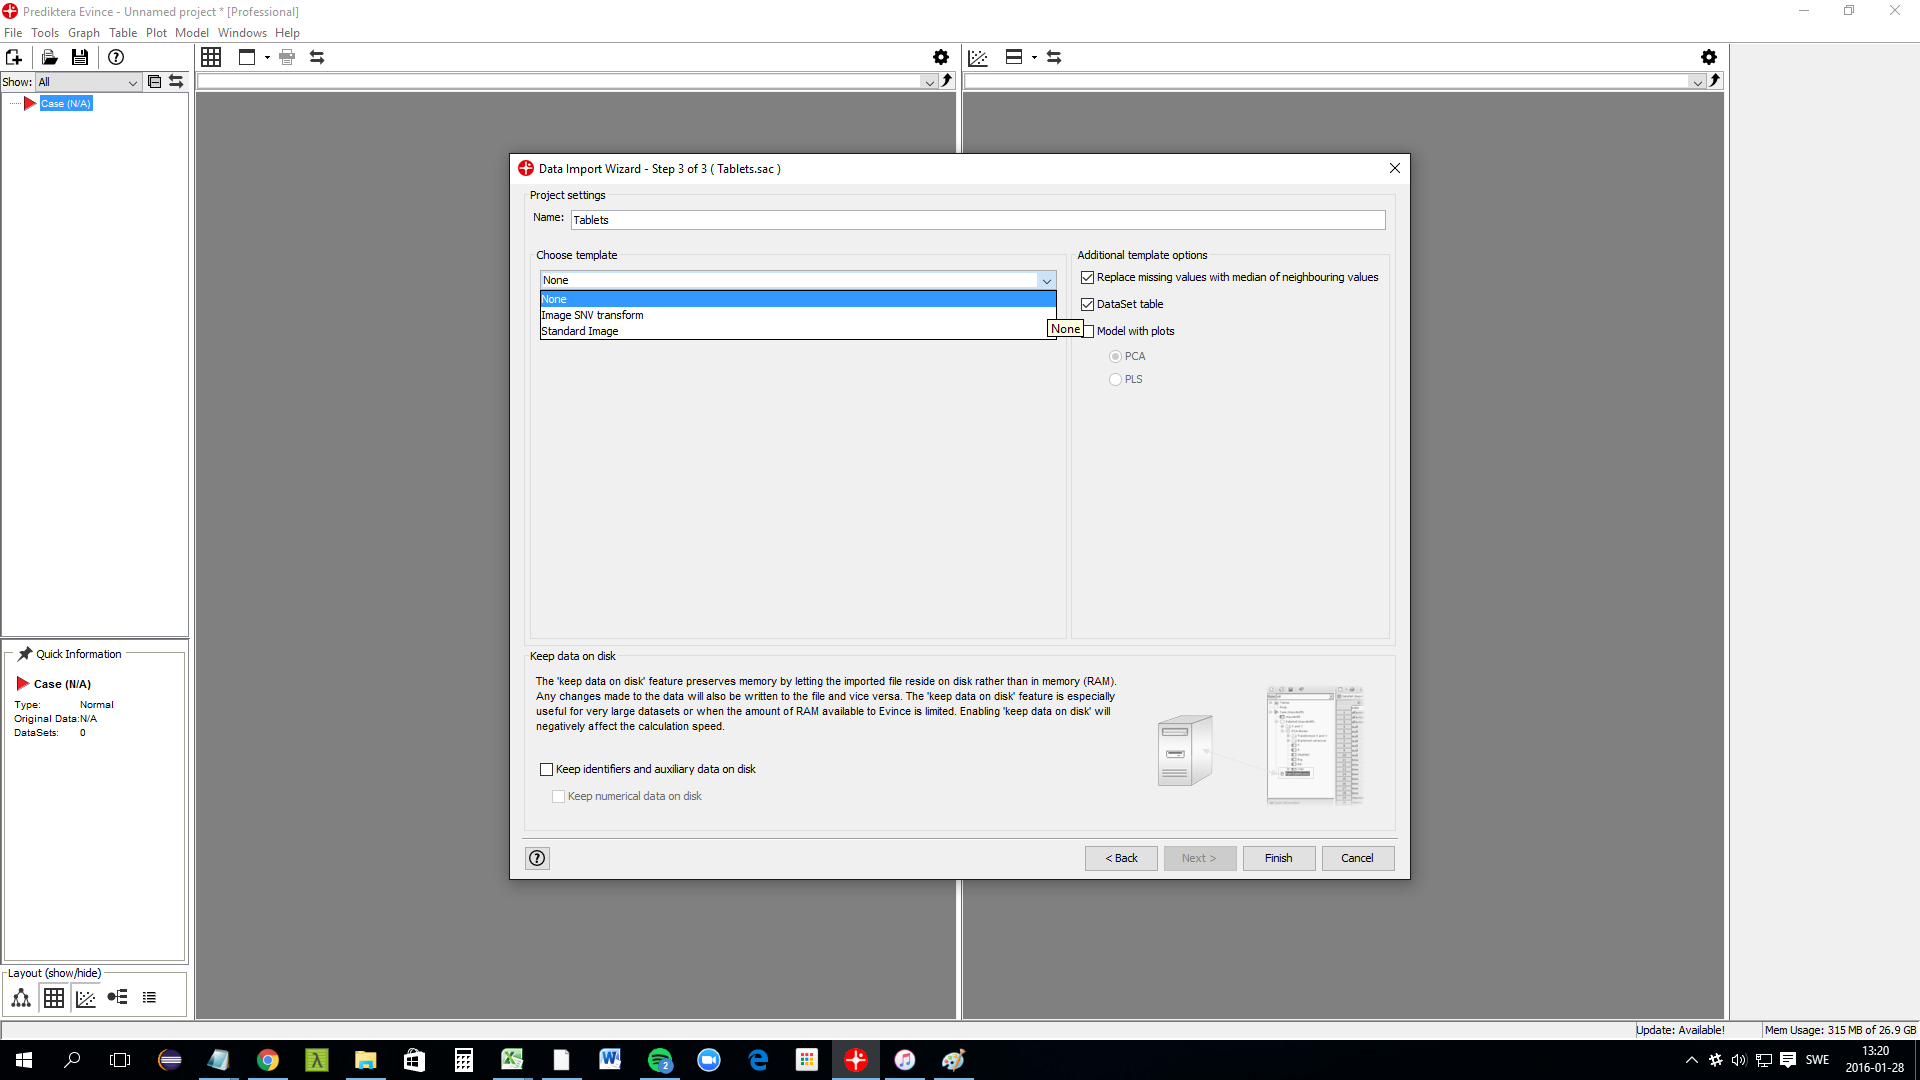This screenshot has height=1080, width=1920.
Task: Click the table grid icon in left pane toolbar
Action: 211,57
